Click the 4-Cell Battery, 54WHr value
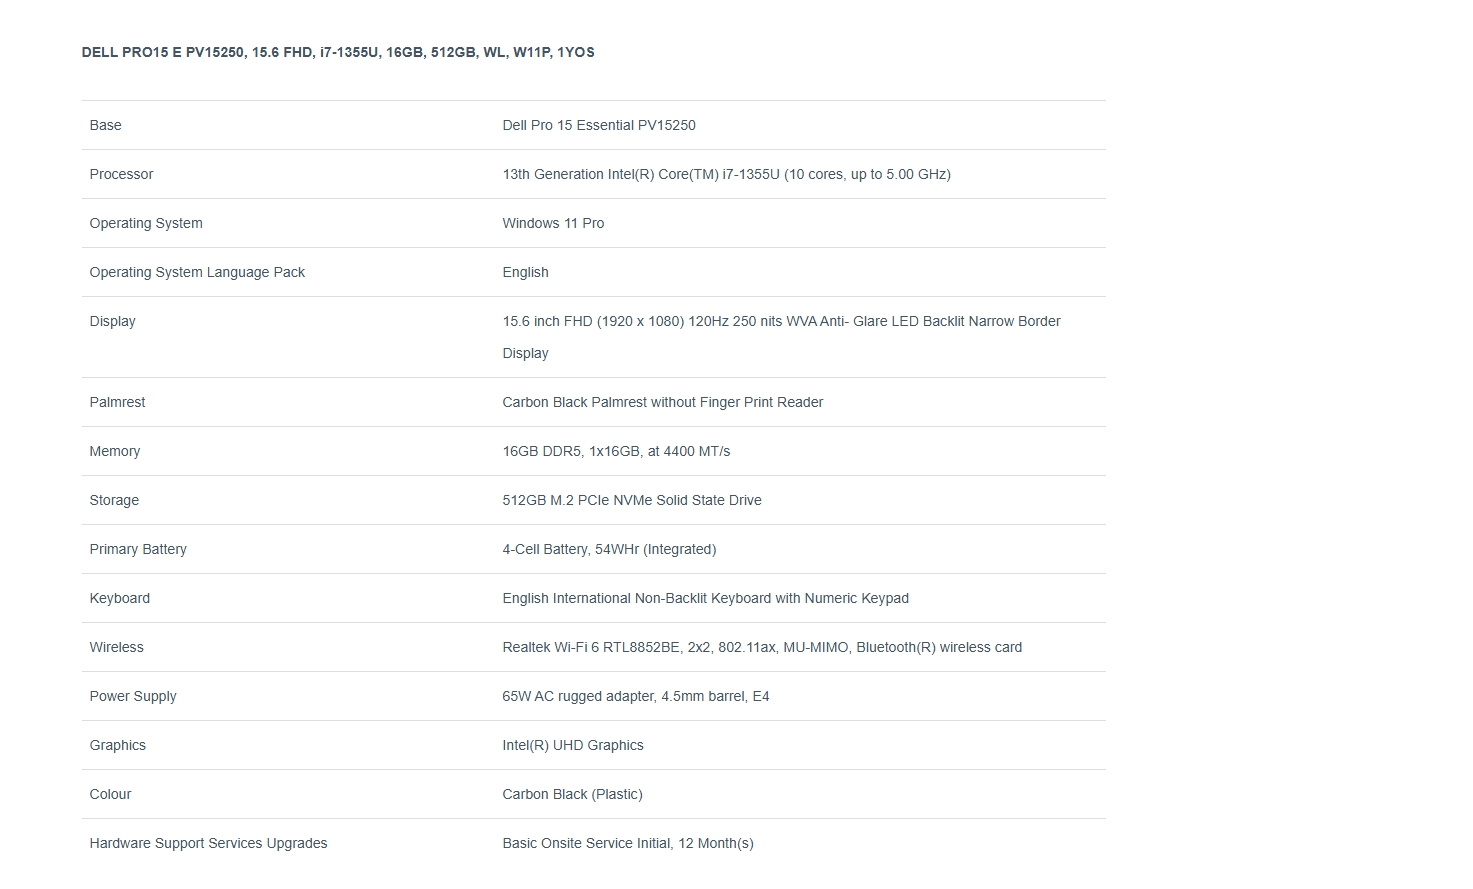 609,549
